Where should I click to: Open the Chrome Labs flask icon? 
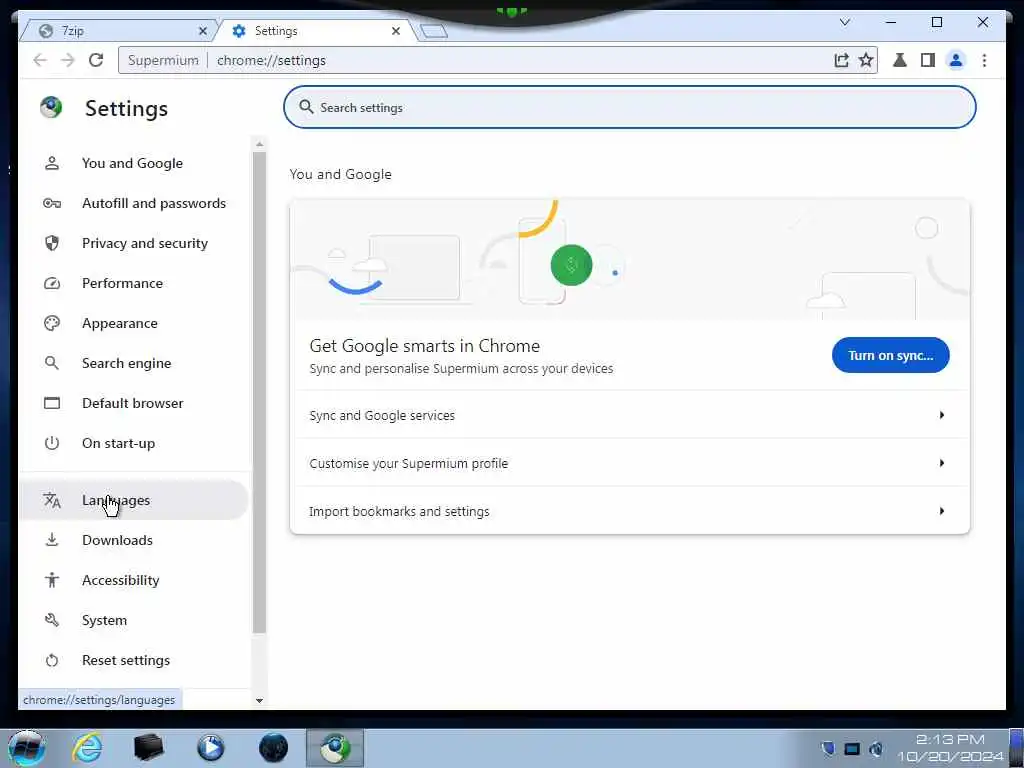click(899, 60)
